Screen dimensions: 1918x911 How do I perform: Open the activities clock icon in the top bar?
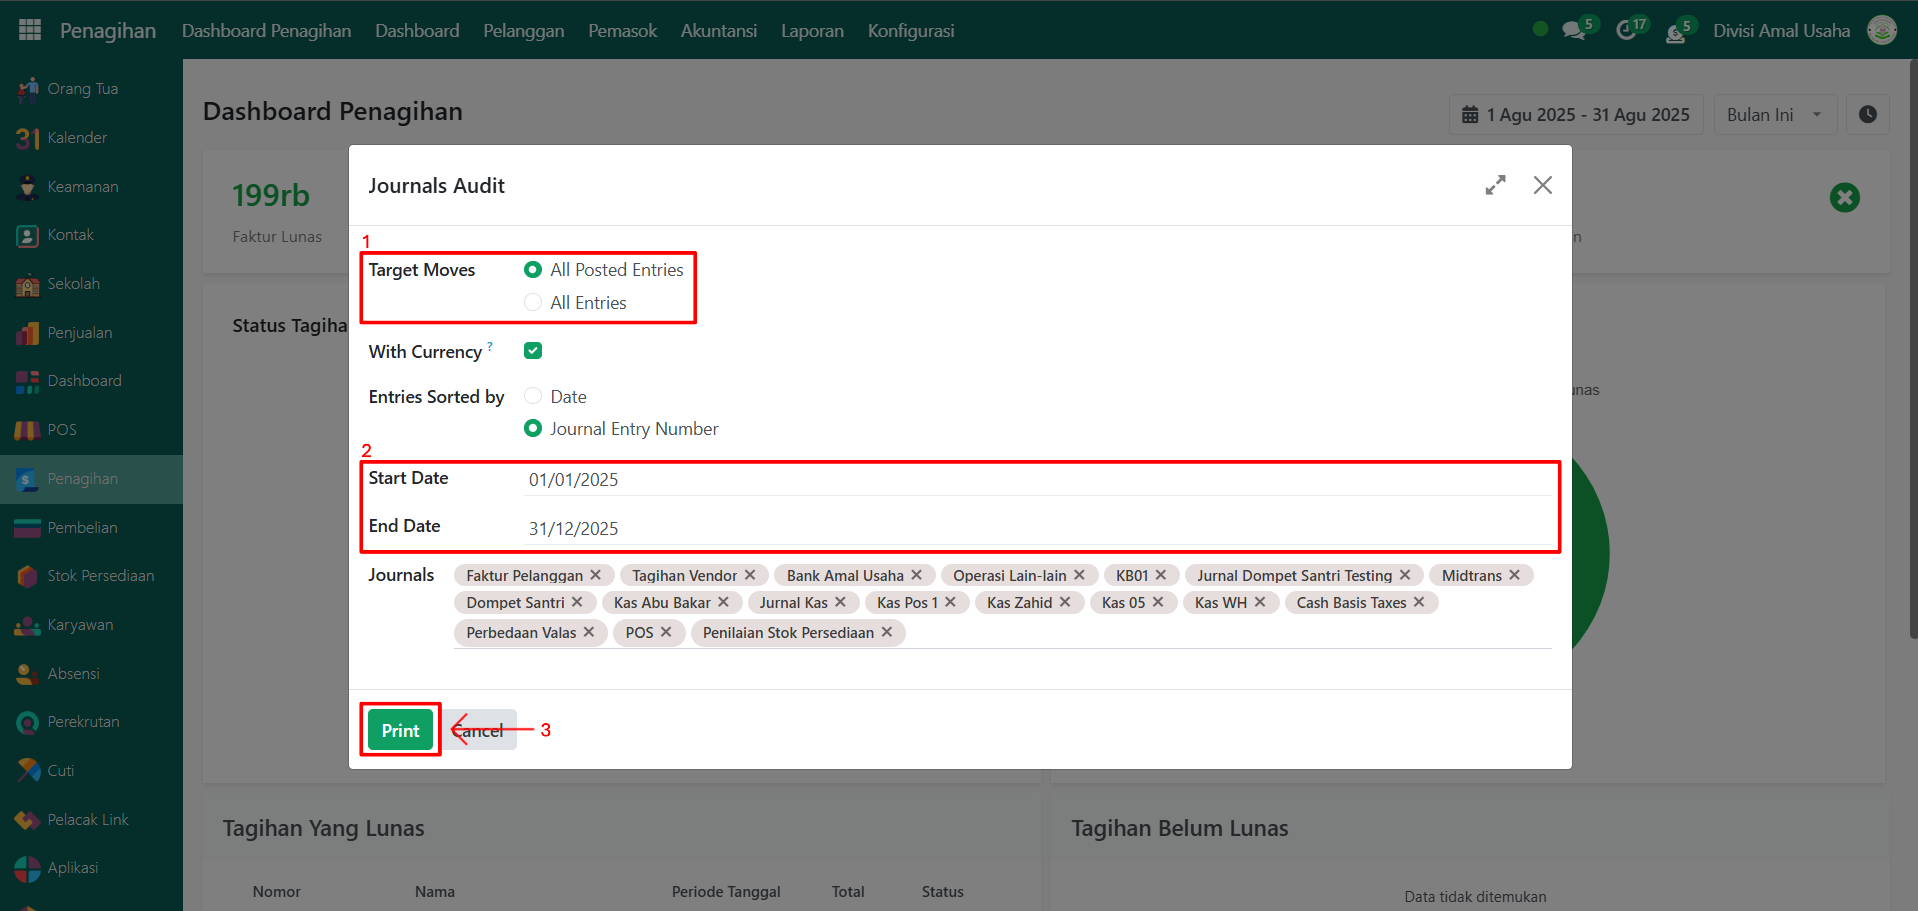[x=1626, y=31]
